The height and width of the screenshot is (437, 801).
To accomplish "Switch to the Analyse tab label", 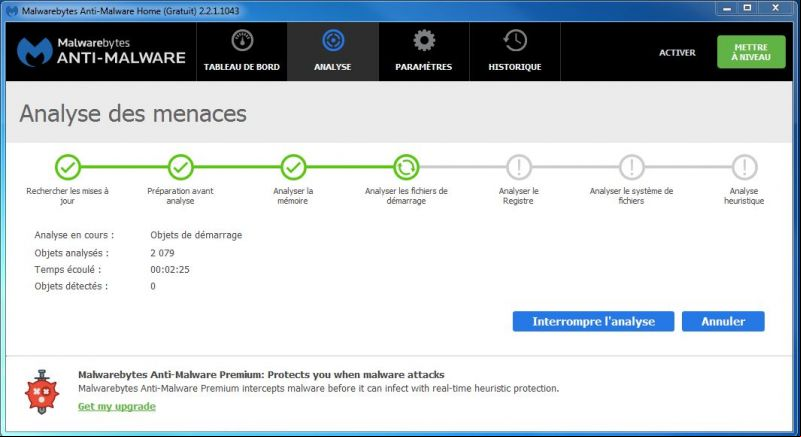I will pyautogui.click(x=333, y=67).
